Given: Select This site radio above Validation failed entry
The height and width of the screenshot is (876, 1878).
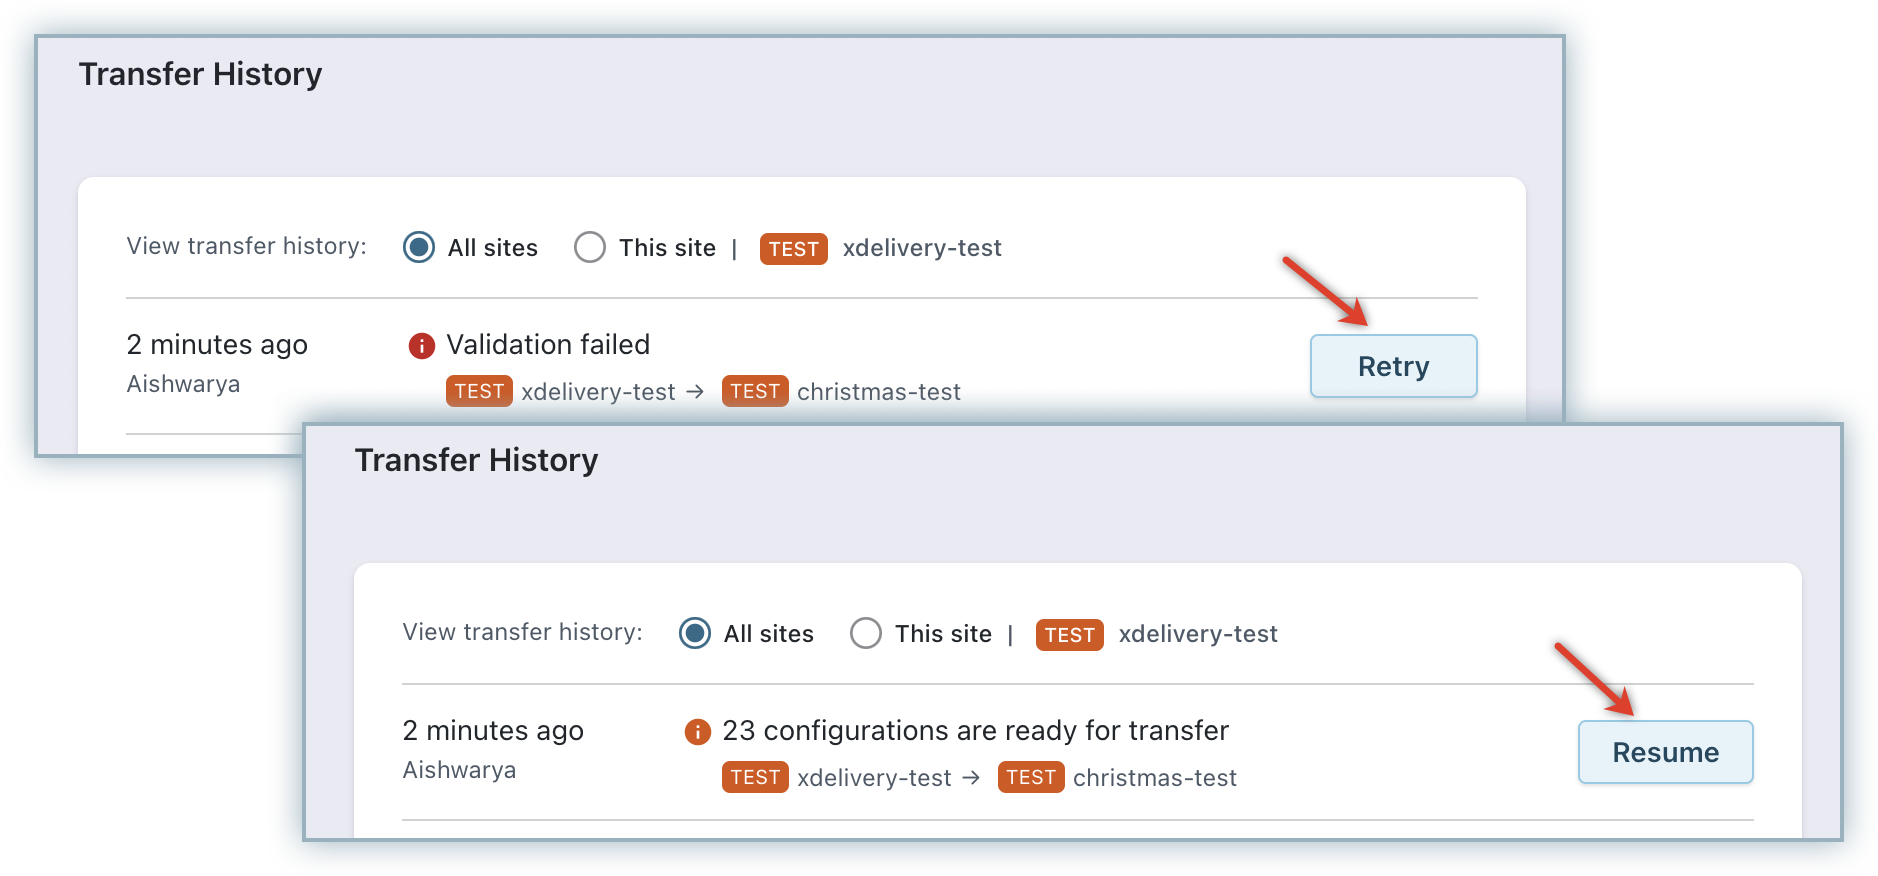Looking at the screenshot, I should tap(590, 247).
